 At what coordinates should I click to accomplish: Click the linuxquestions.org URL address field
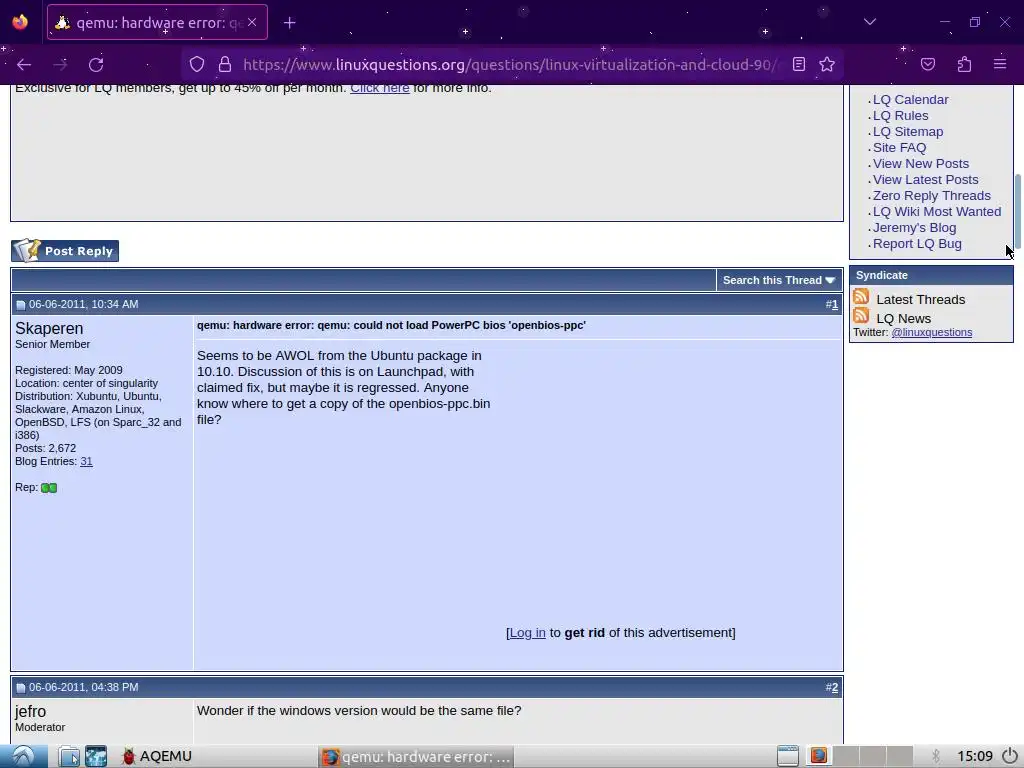tap(510, 64)
